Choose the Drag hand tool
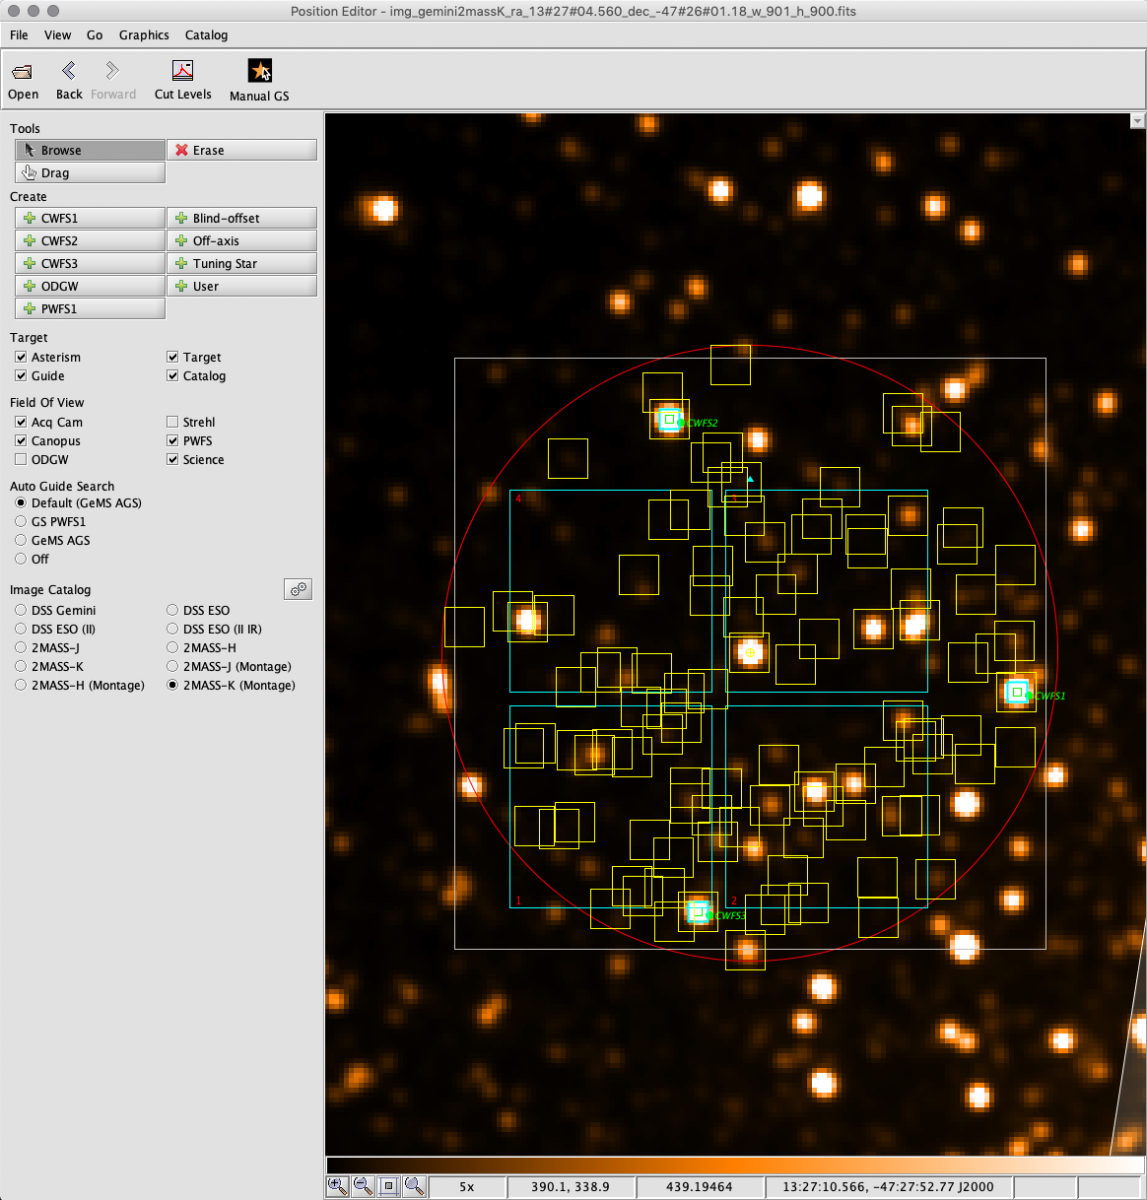Viewport: 1147px width, 1200px height. tap(90, 173)
